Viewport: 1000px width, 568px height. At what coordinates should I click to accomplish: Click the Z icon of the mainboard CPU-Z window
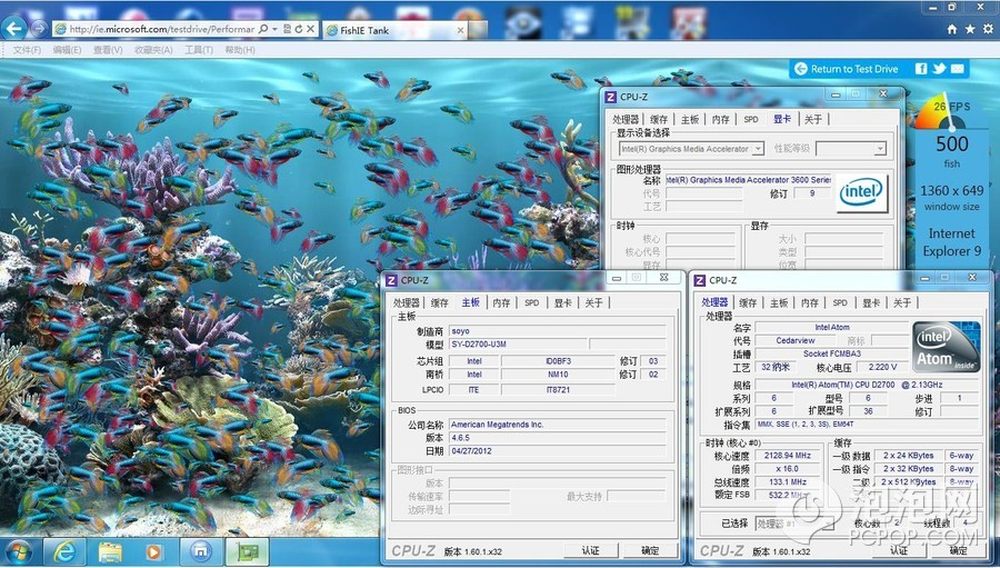(392, 280)
